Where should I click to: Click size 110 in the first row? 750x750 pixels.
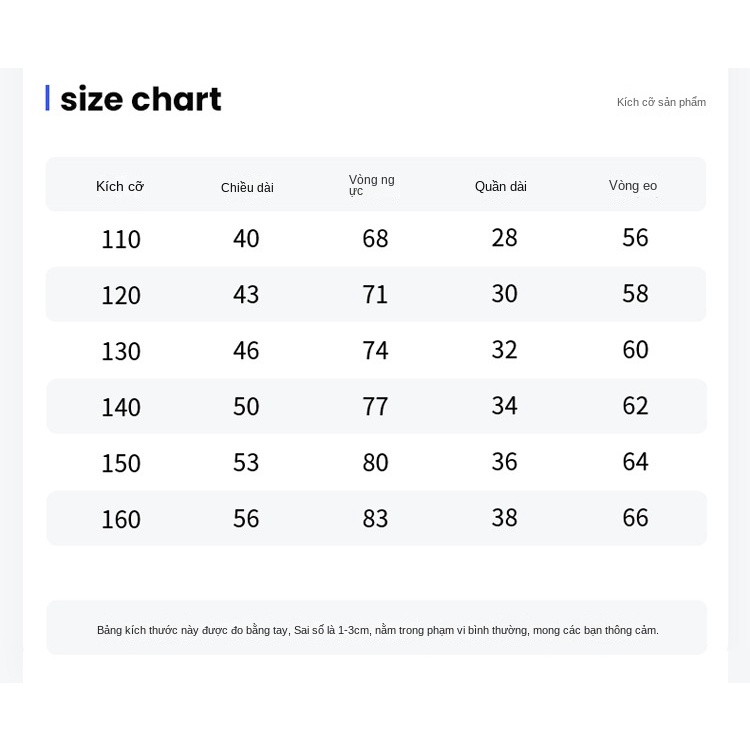pos(121,239)
